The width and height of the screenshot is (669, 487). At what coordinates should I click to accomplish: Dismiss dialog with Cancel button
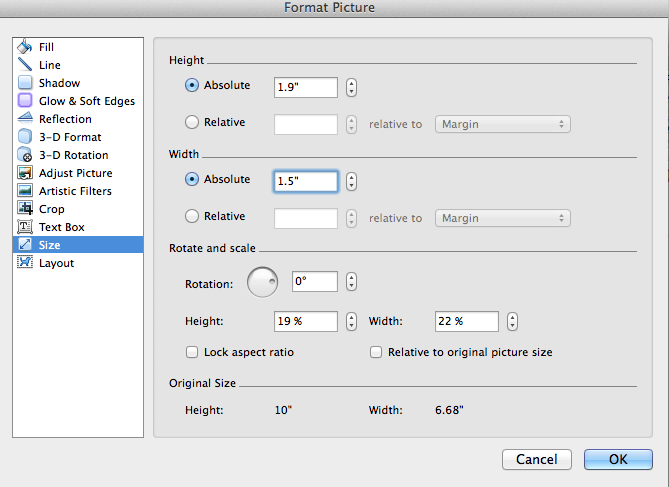(537, 459)
